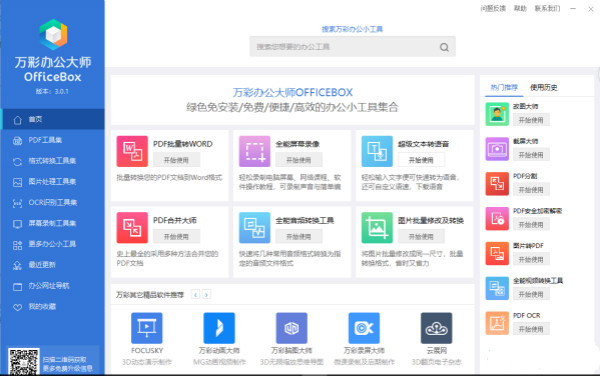Click the 万彩办公大师OFFICEBOX banner title

(x=293, y=93)
